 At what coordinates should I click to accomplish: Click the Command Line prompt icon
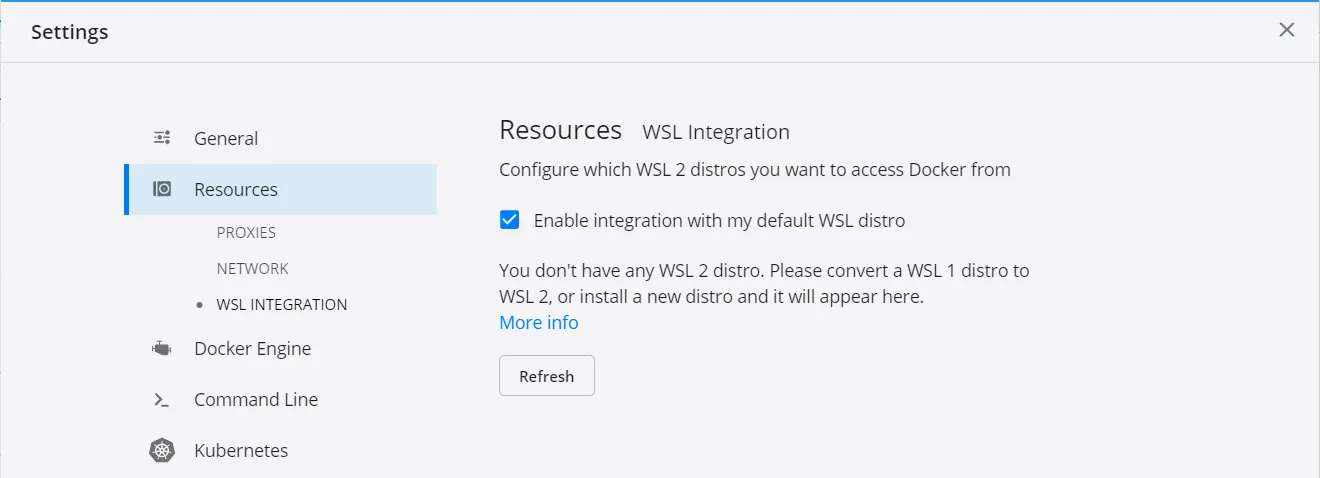161,400
